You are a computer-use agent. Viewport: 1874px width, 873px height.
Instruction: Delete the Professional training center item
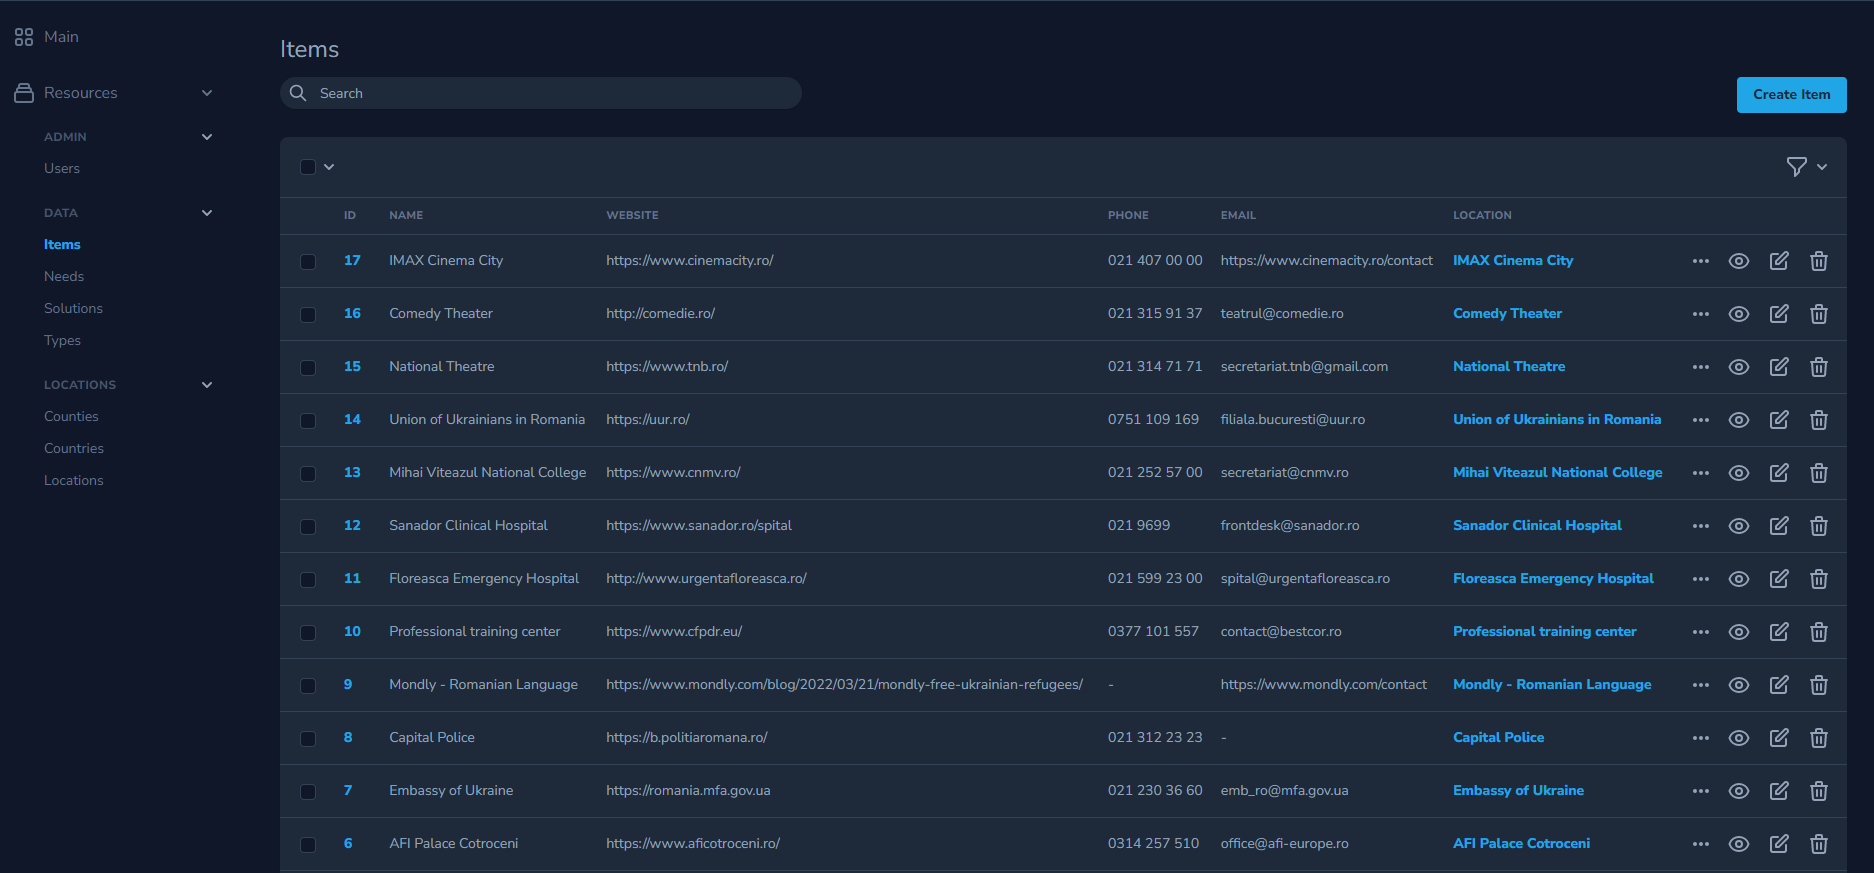coord(1819,632)
